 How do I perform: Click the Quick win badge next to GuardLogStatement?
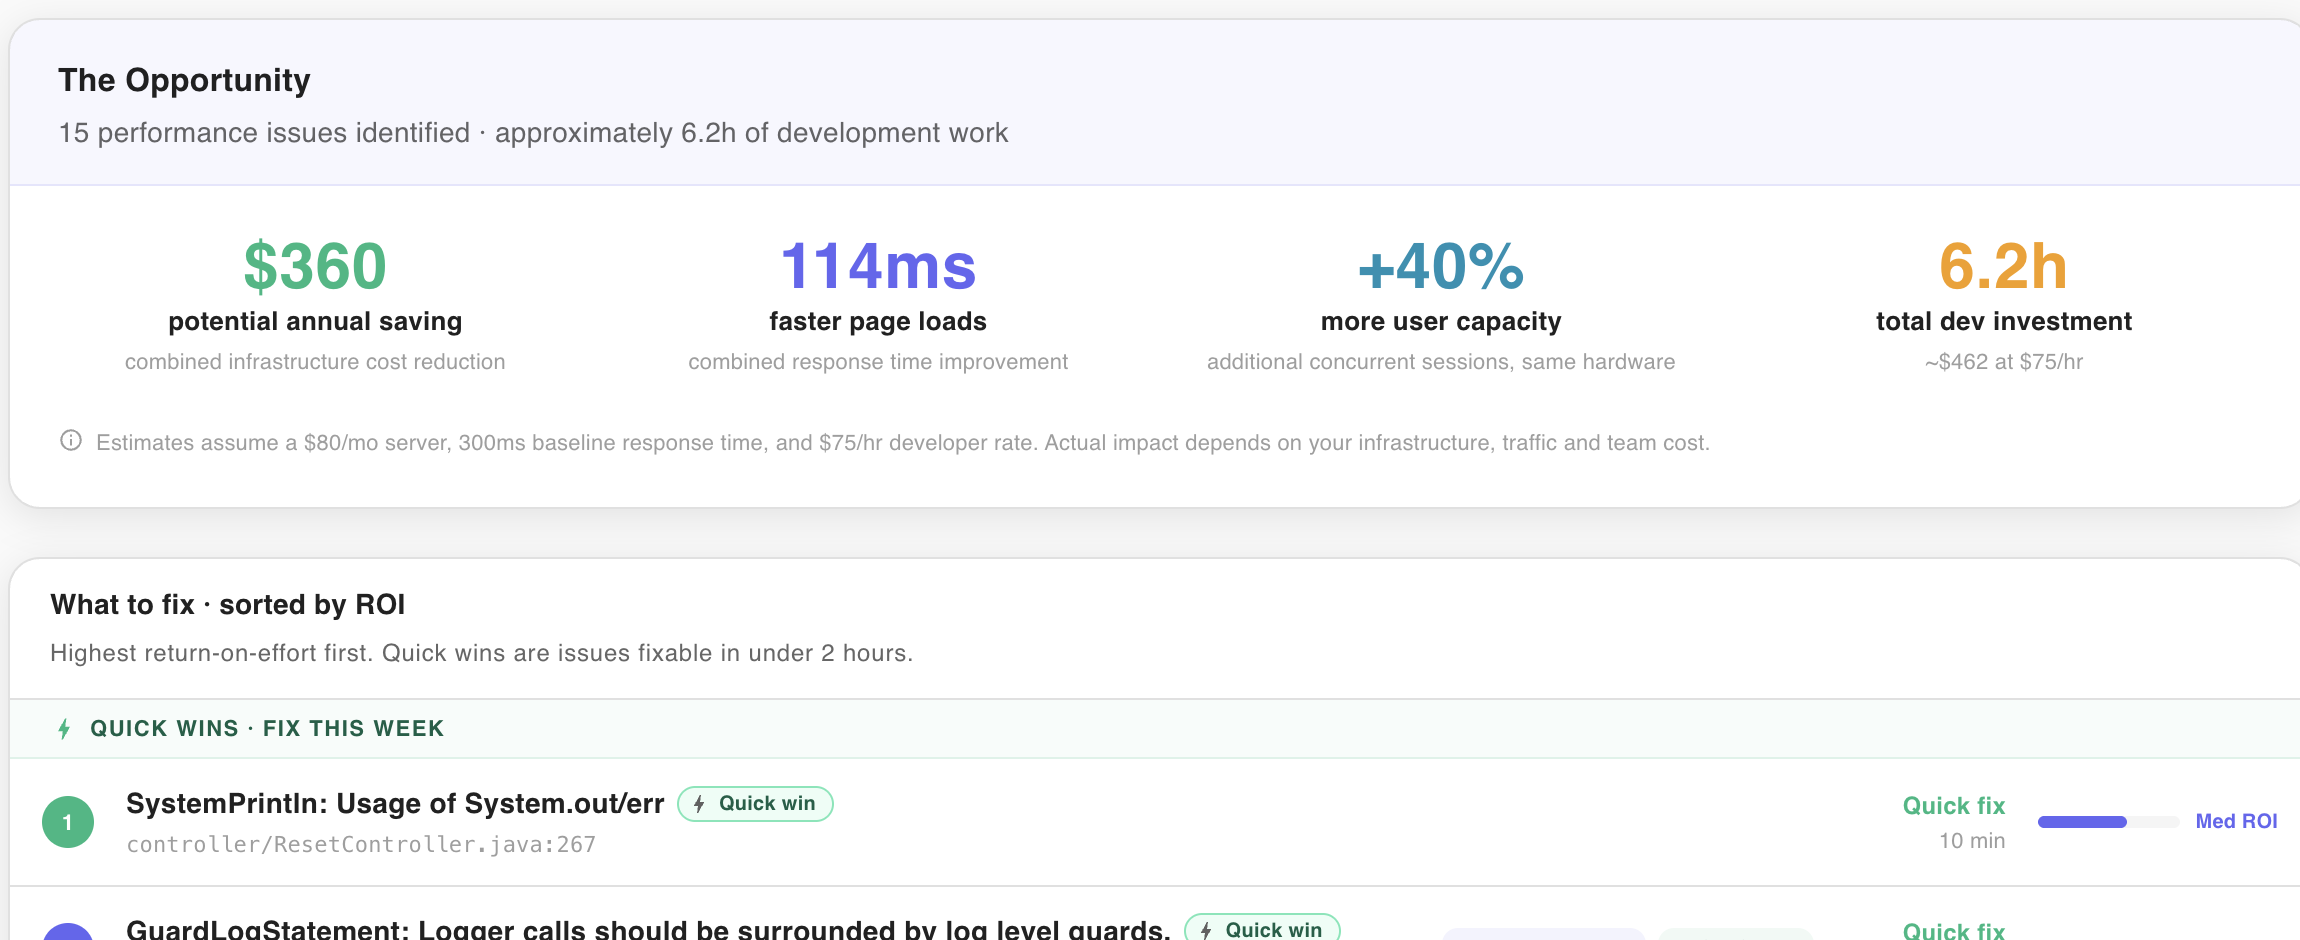click(1262, 929)
